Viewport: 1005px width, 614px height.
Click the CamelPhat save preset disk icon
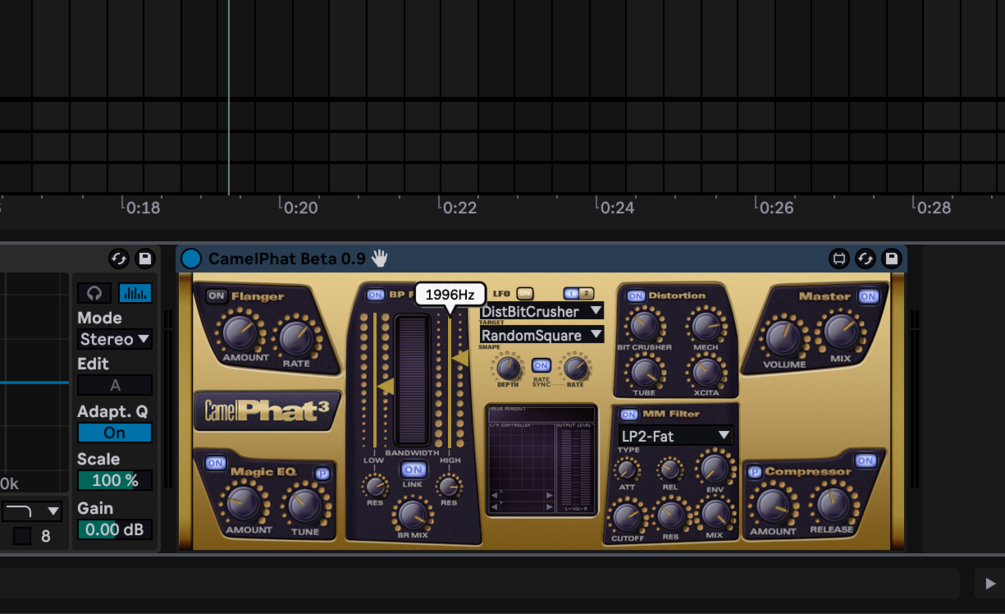[891, 258]
